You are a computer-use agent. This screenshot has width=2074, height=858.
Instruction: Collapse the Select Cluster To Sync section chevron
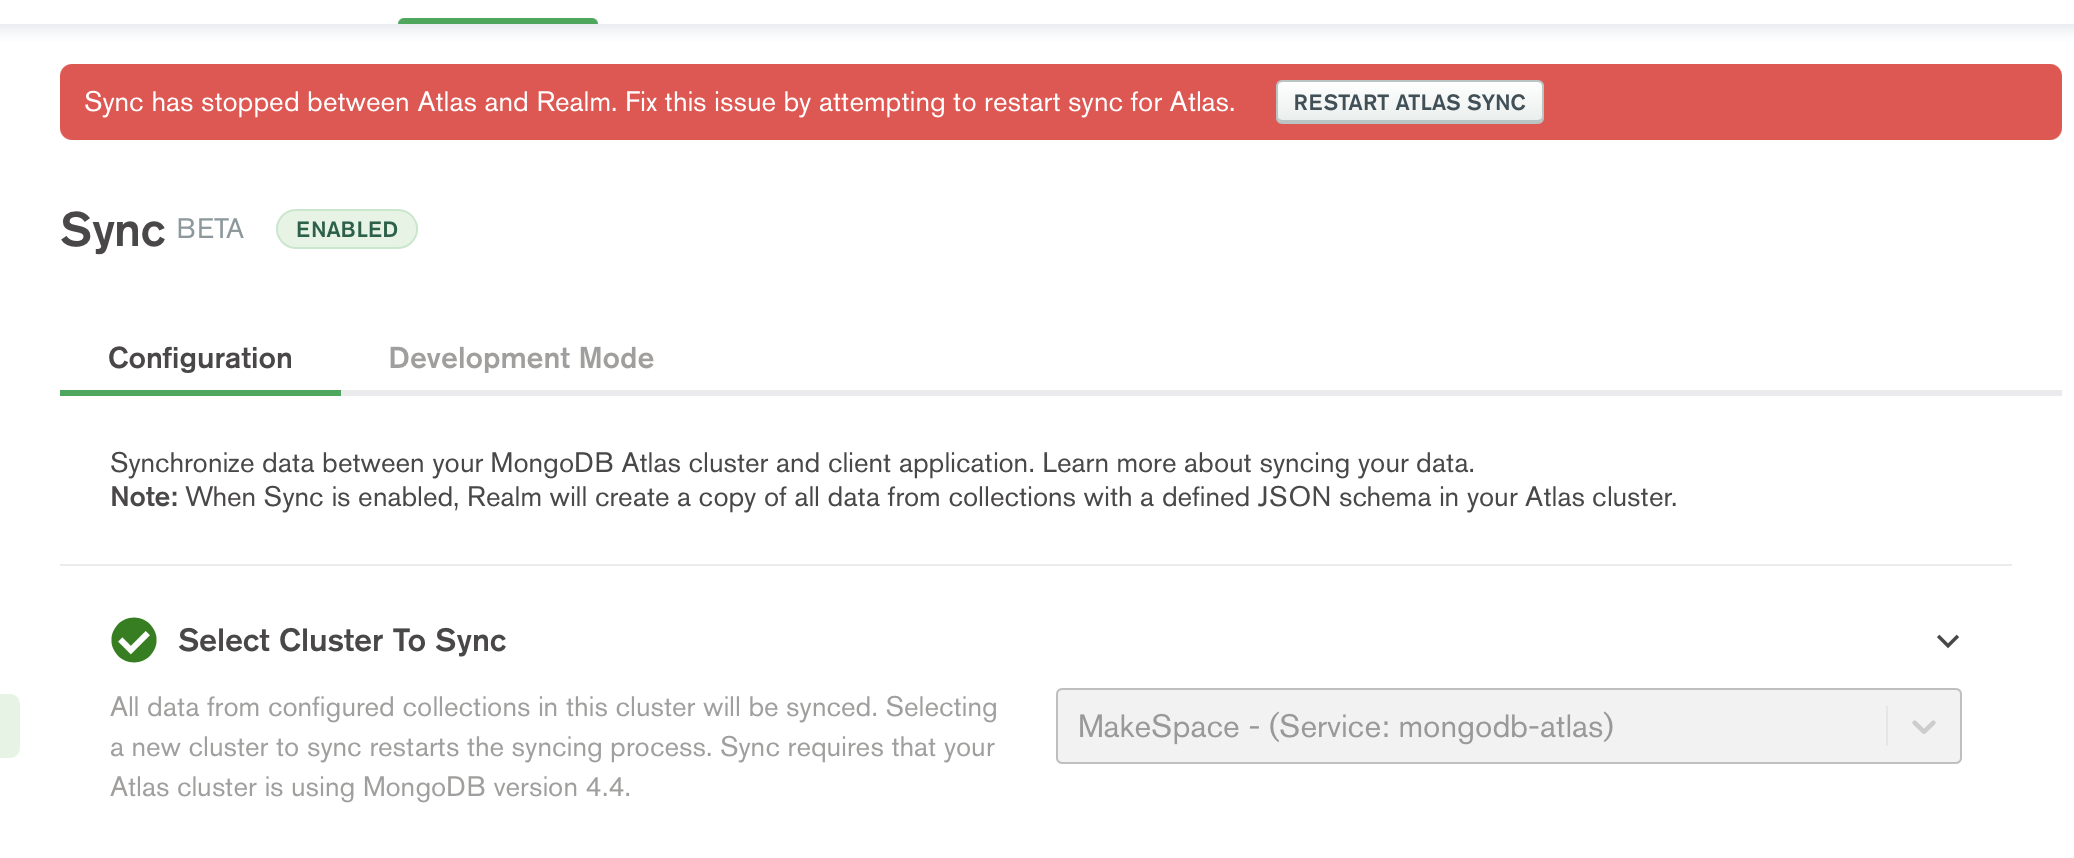pyautogui.click(x=1947, y=641)
